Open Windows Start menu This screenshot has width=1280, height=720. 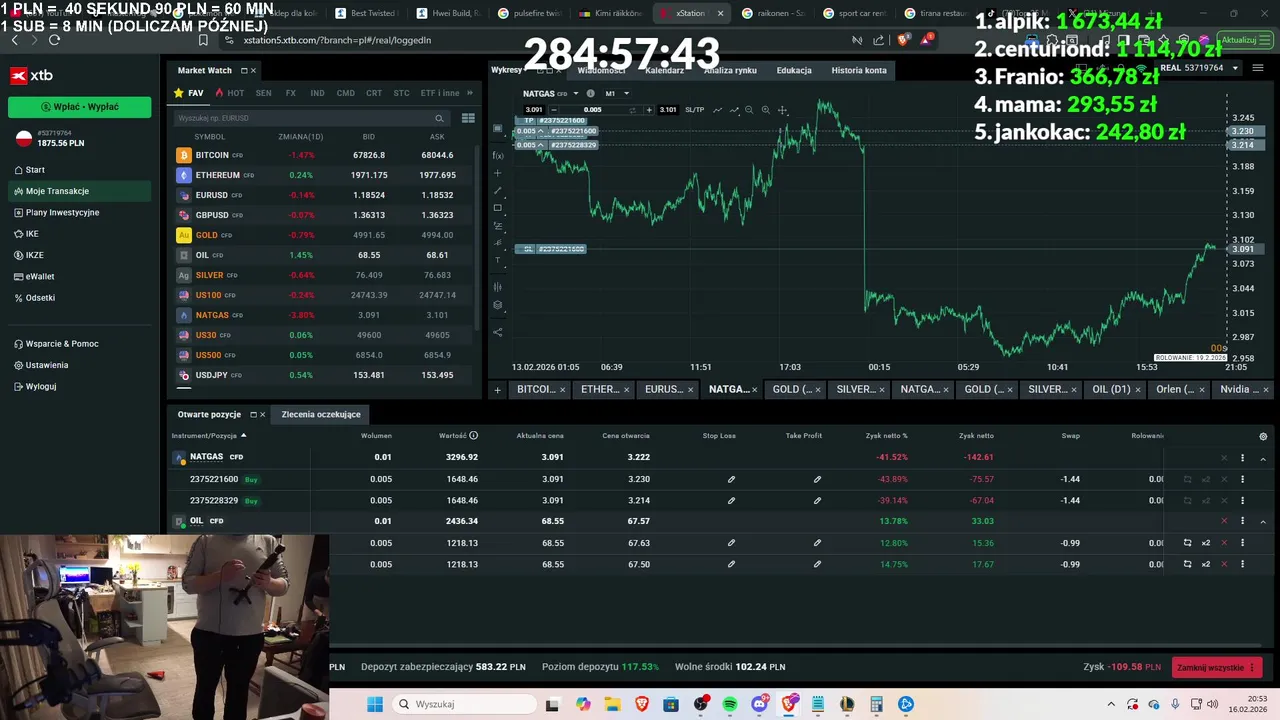point(375,704)
